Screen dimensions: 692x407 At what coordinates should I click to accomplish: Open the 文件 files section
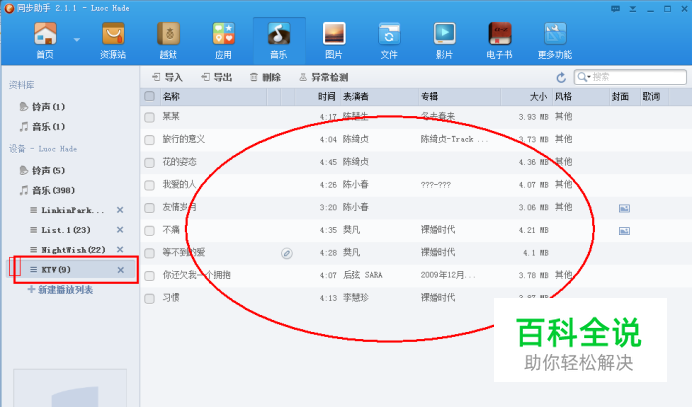pos(389,41)
